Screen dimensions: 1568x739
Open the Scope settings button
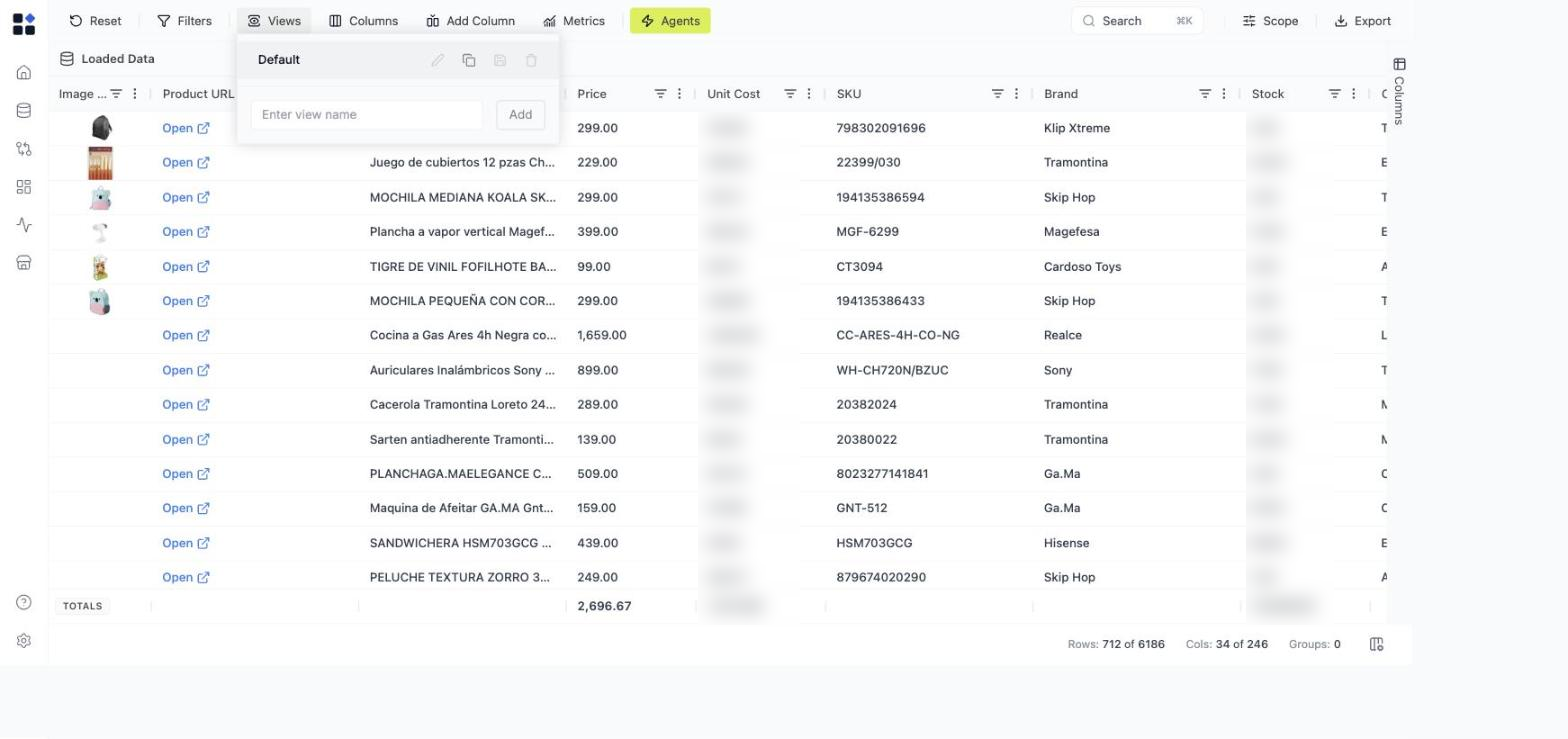pos(1270,21)
